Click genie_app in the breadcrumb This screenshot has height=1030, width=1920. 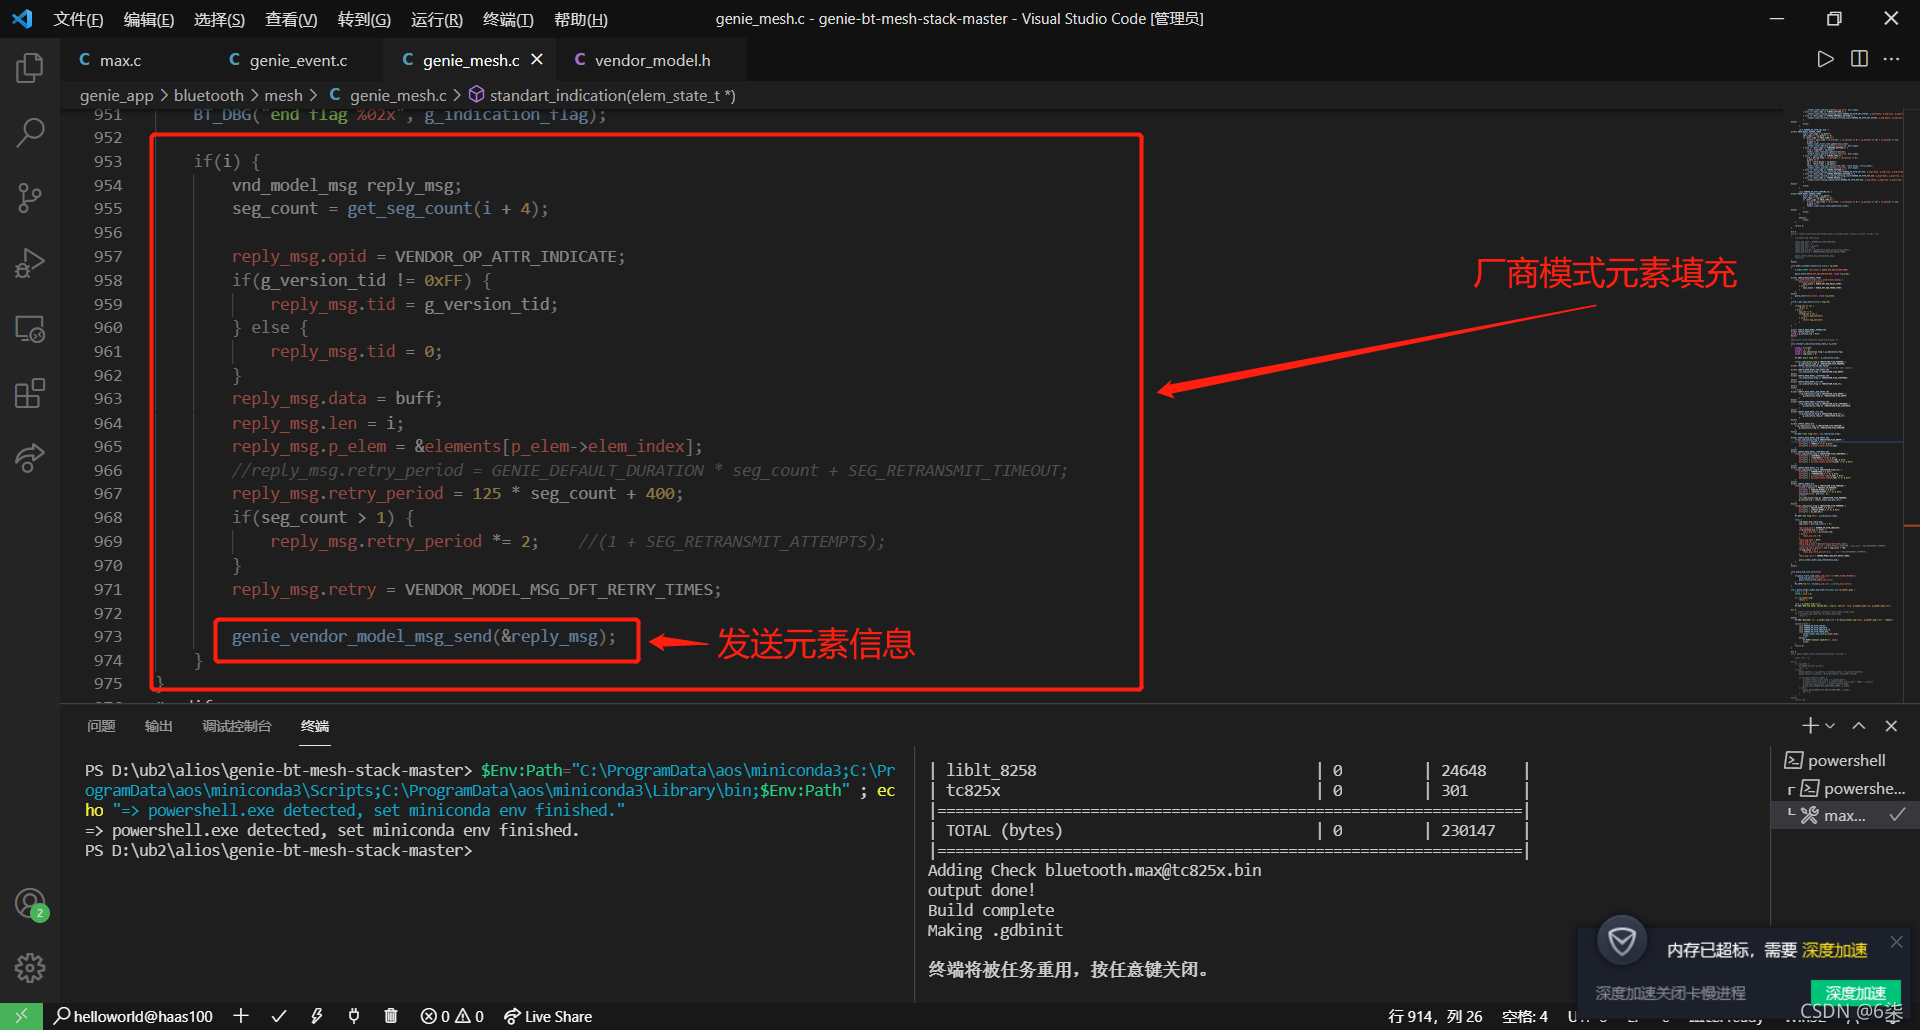click(117, 95)
